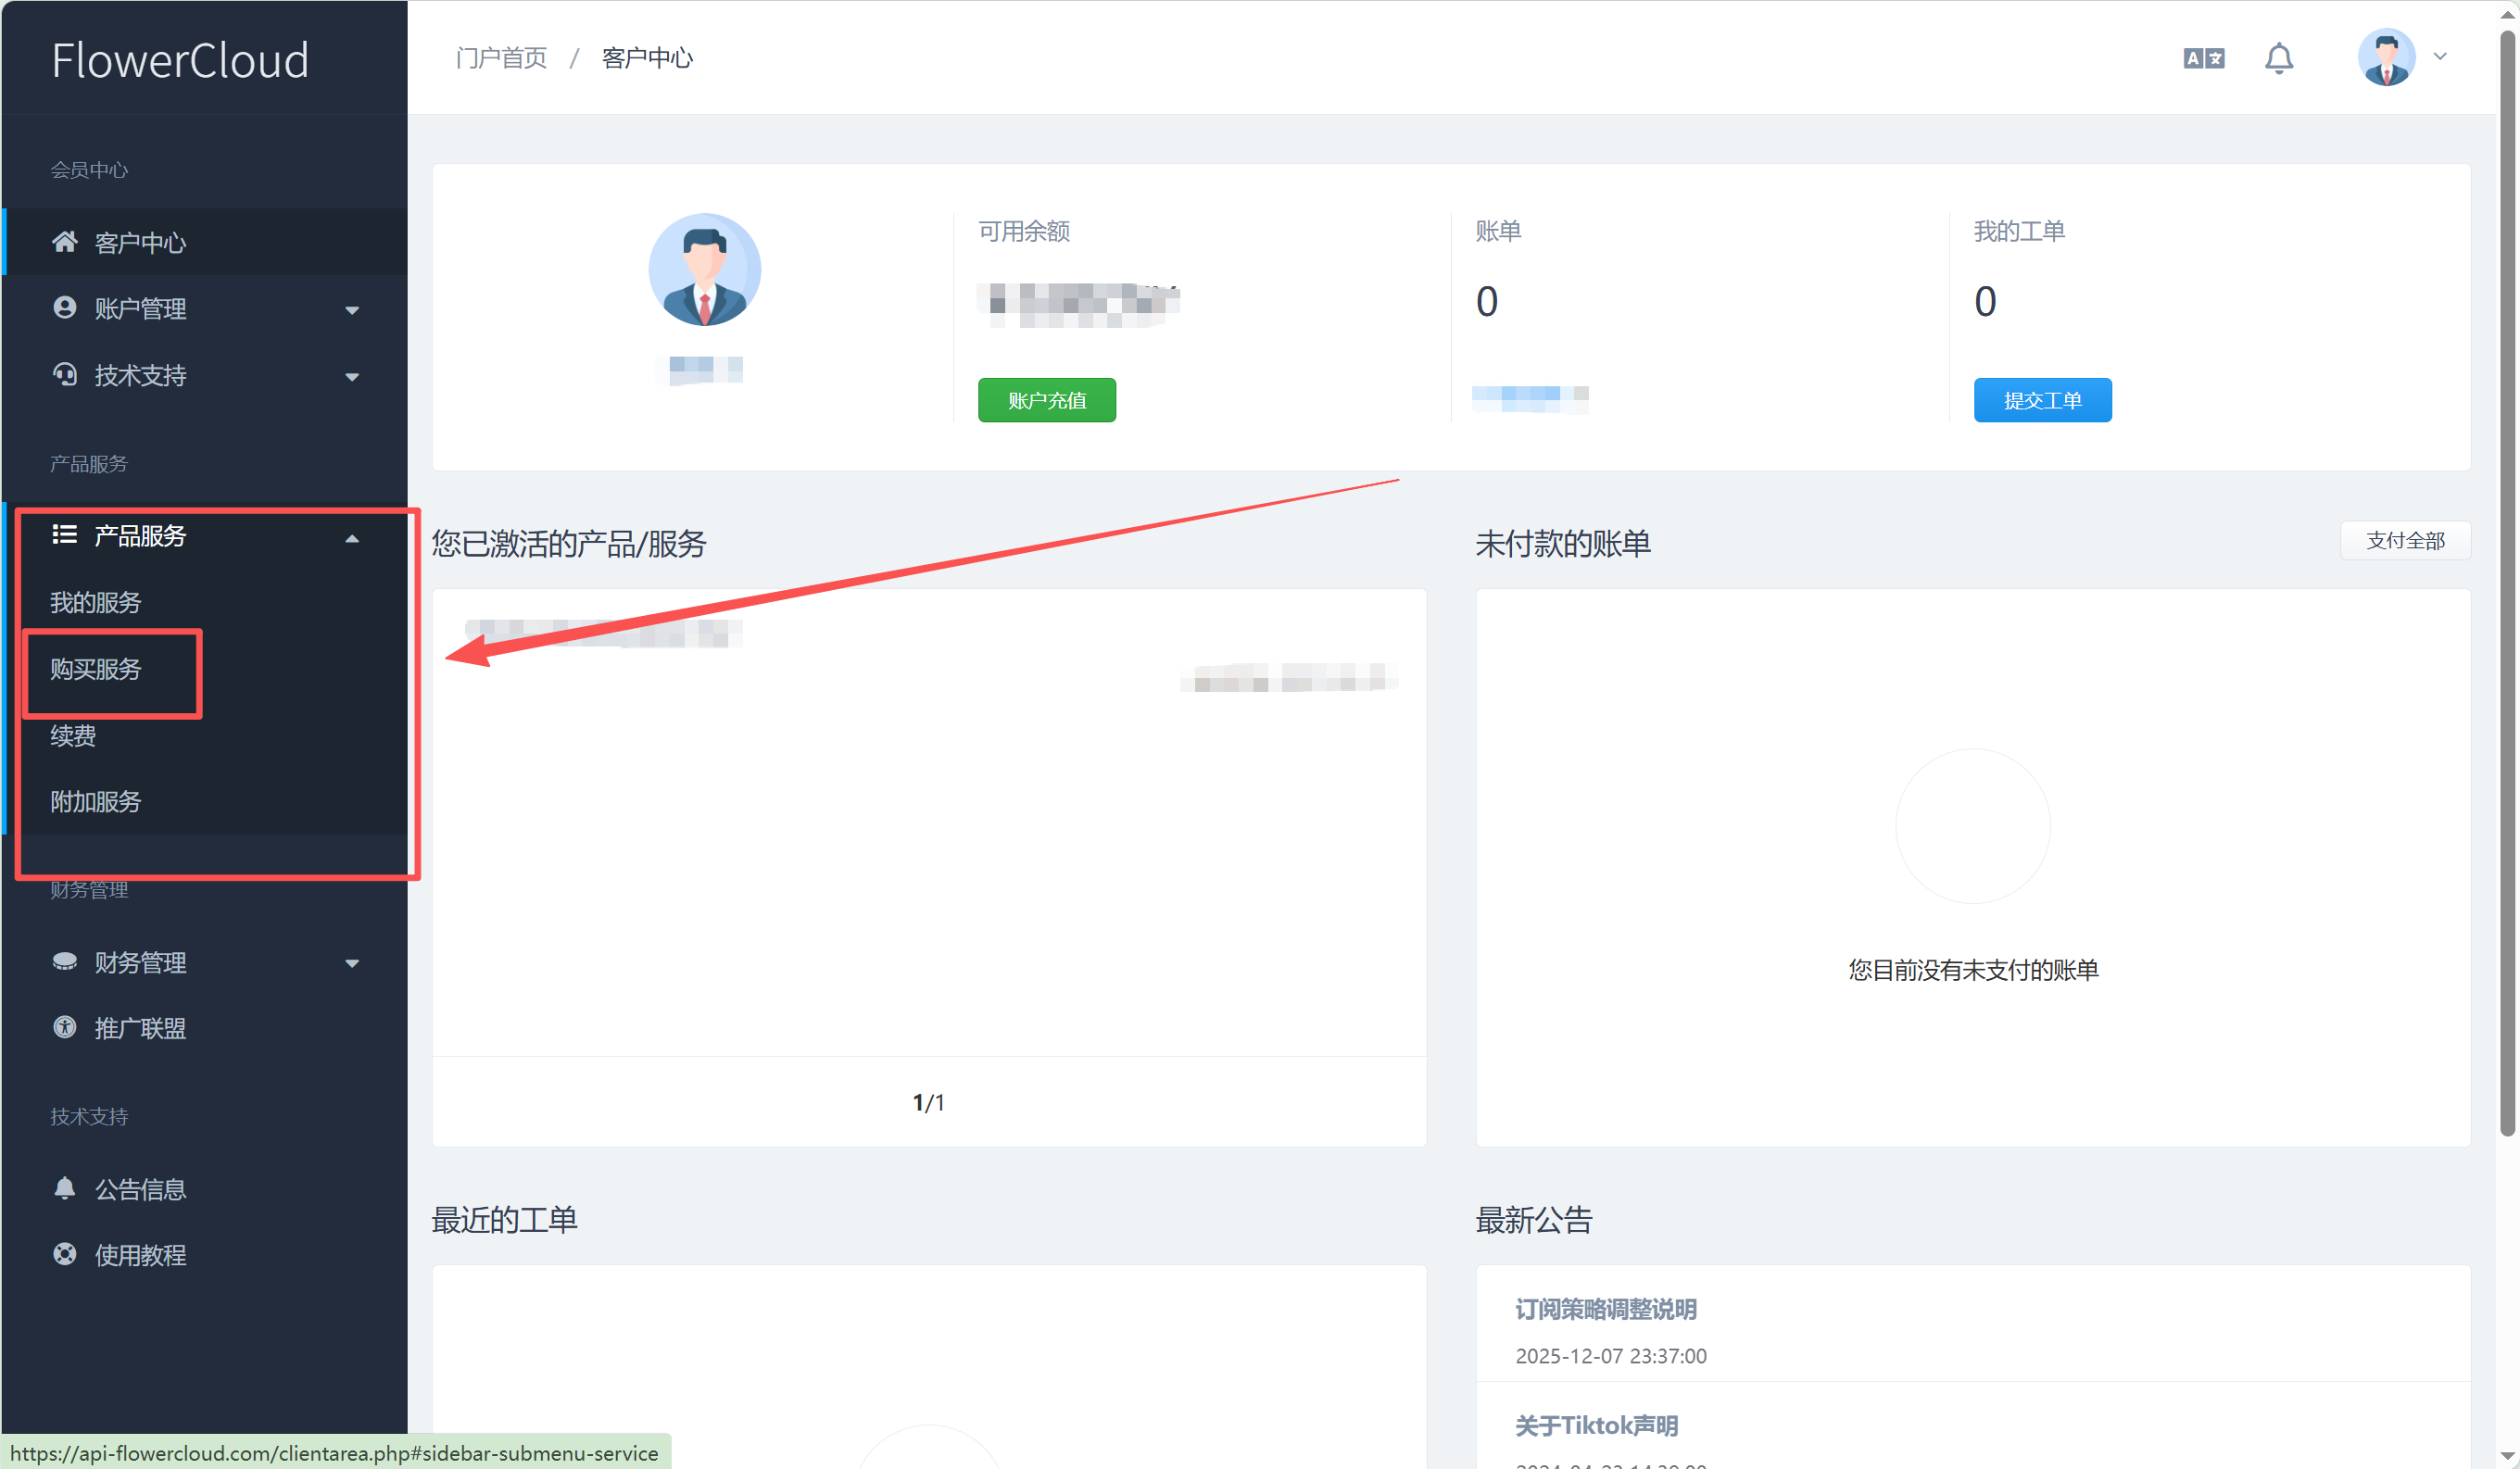
Task: Open 我的服务 submenu item
Action: tap(96, 602)
